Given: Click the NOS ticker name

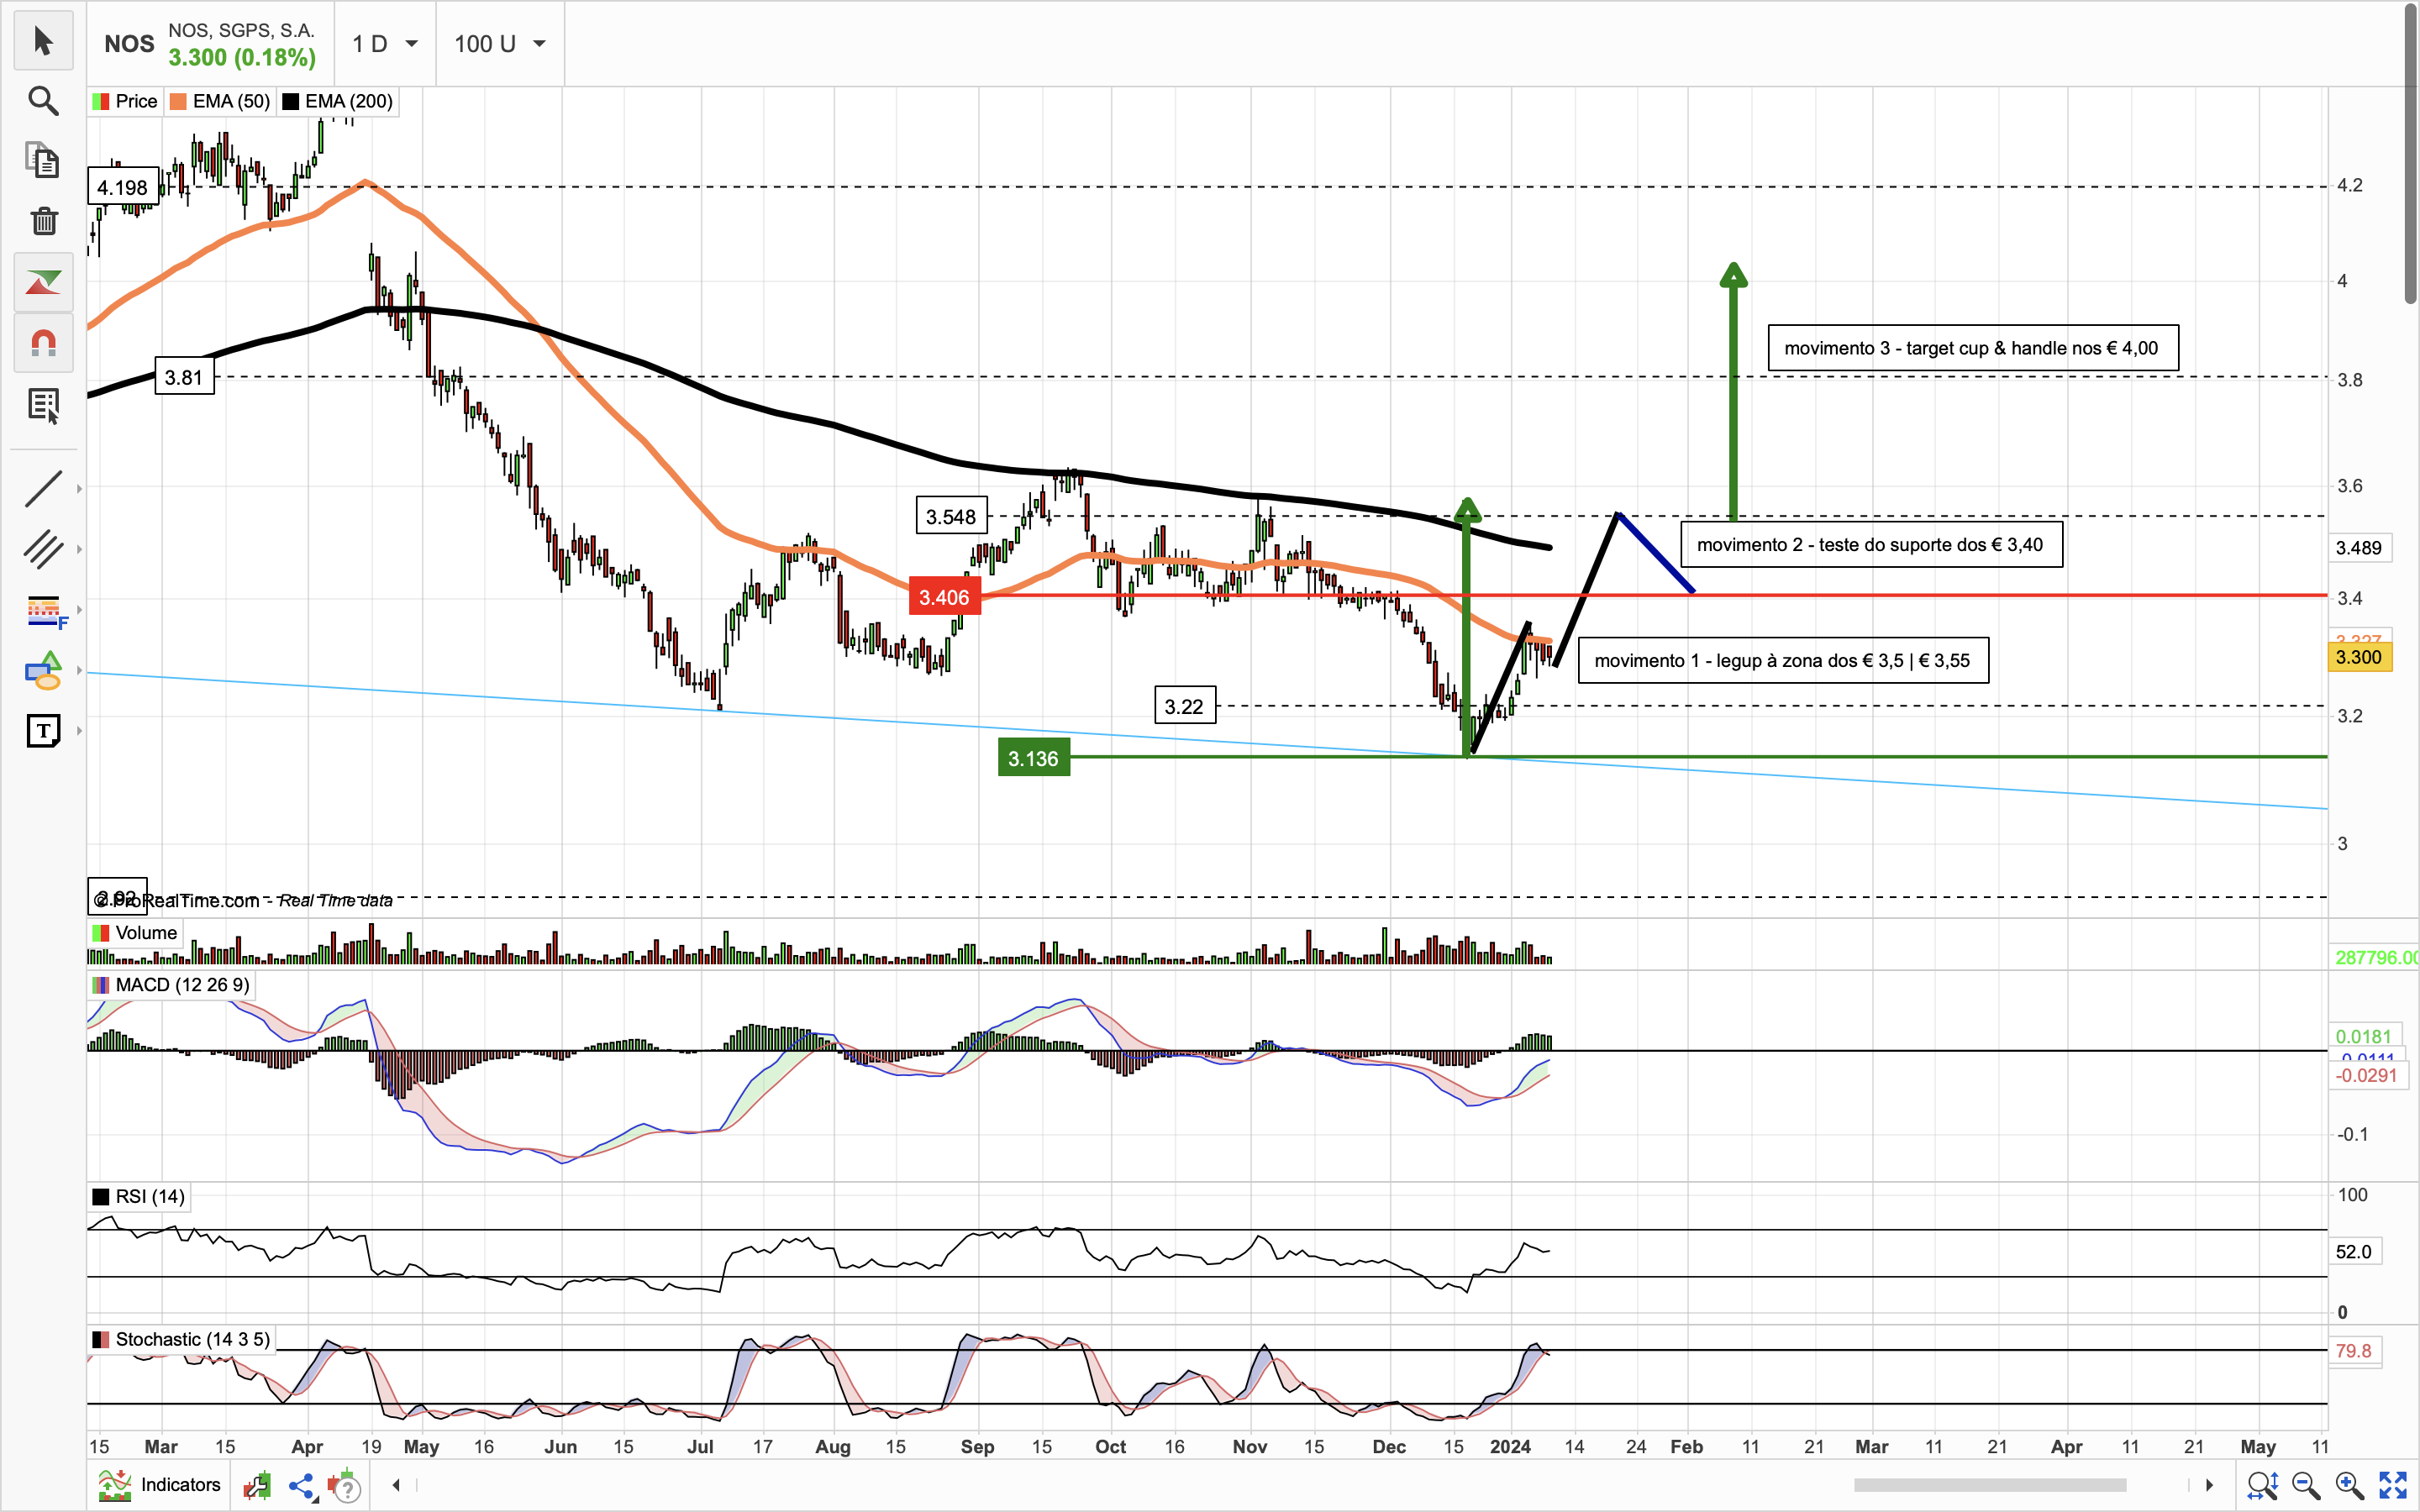Looking at the screenshot, I should [129, 44].
